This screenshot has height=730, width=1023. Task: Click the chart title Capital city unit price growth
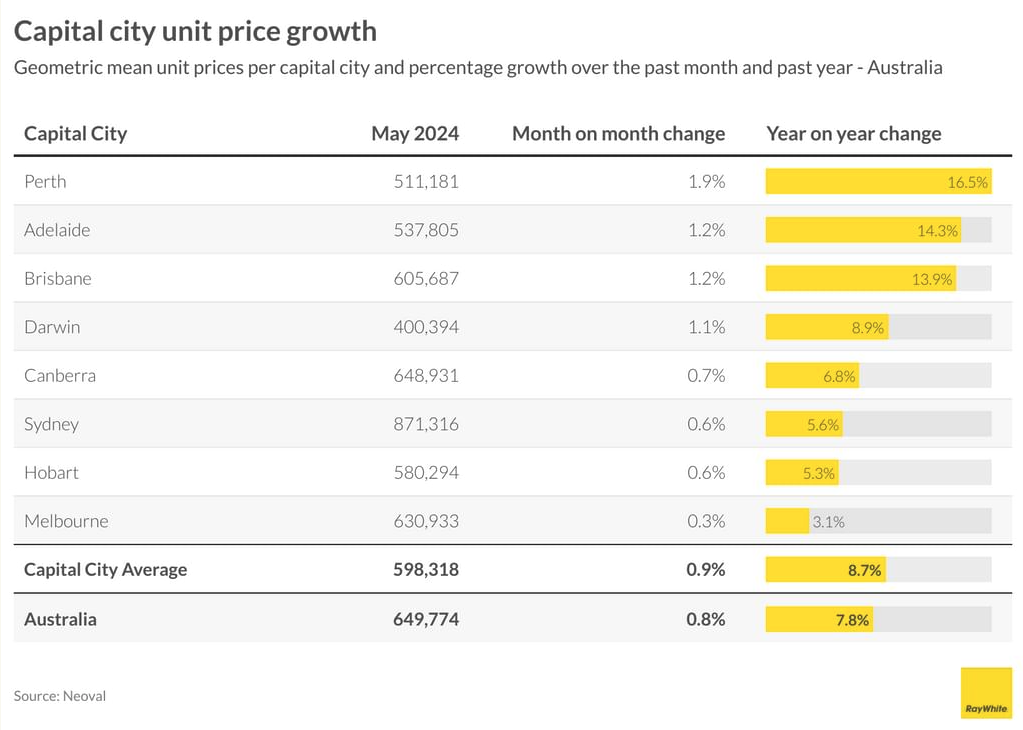click(195, 31)
